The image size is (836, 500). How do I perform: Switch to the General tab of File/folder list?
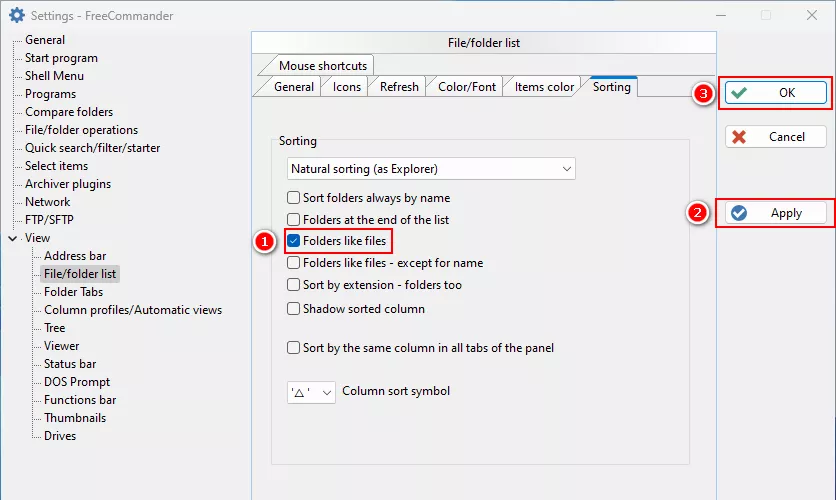[x=293, y=87]
